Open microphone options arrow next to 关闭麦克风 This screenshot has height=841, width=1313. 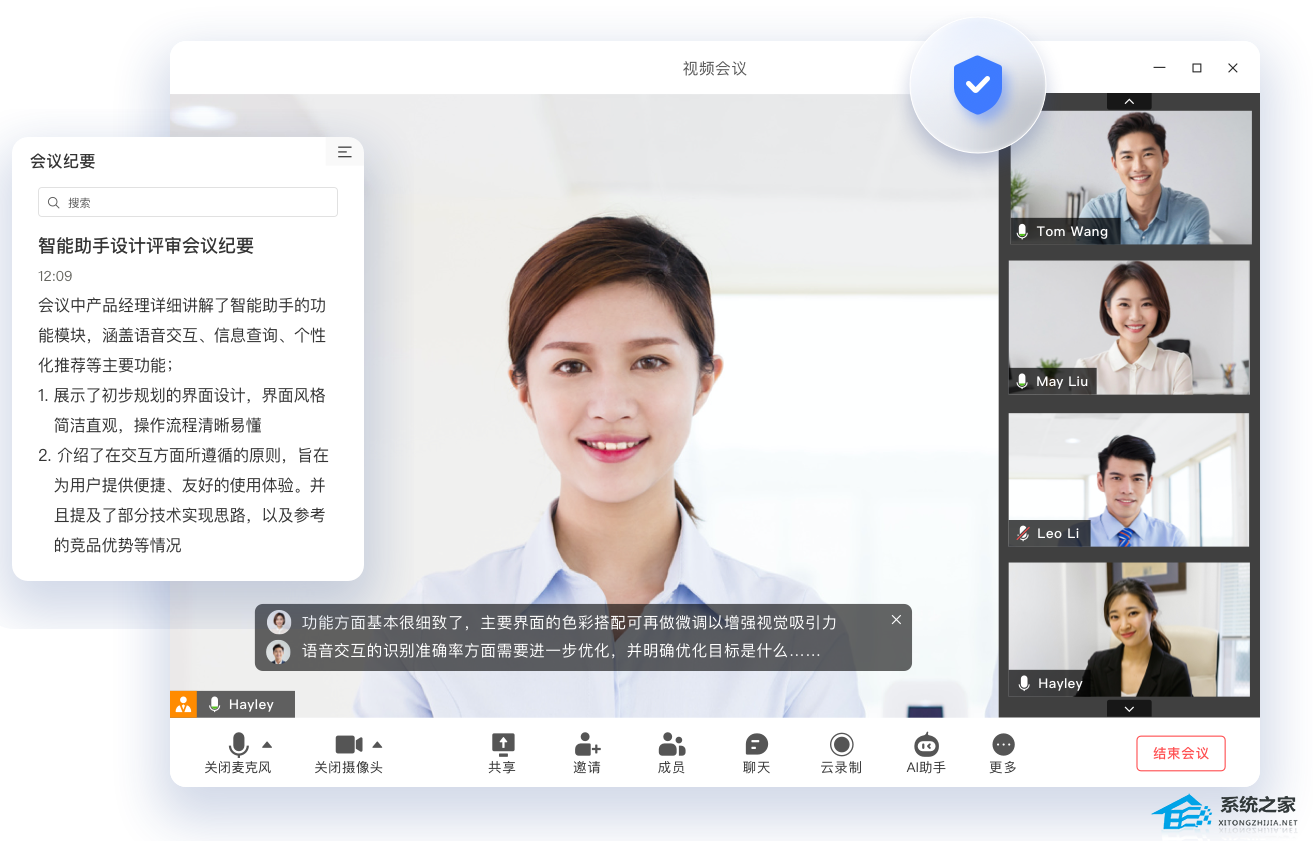[x=267, y=744]
